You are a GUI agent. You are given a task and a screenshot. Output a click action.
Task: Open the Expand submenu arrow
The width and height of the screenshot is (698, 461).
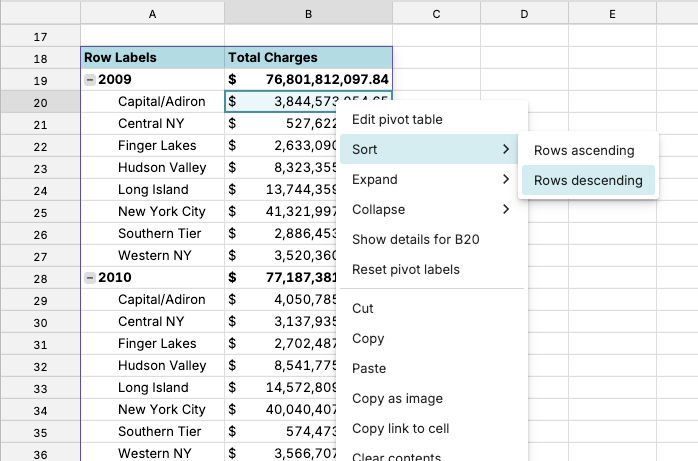pyautogui.click(x=506, y=179)
